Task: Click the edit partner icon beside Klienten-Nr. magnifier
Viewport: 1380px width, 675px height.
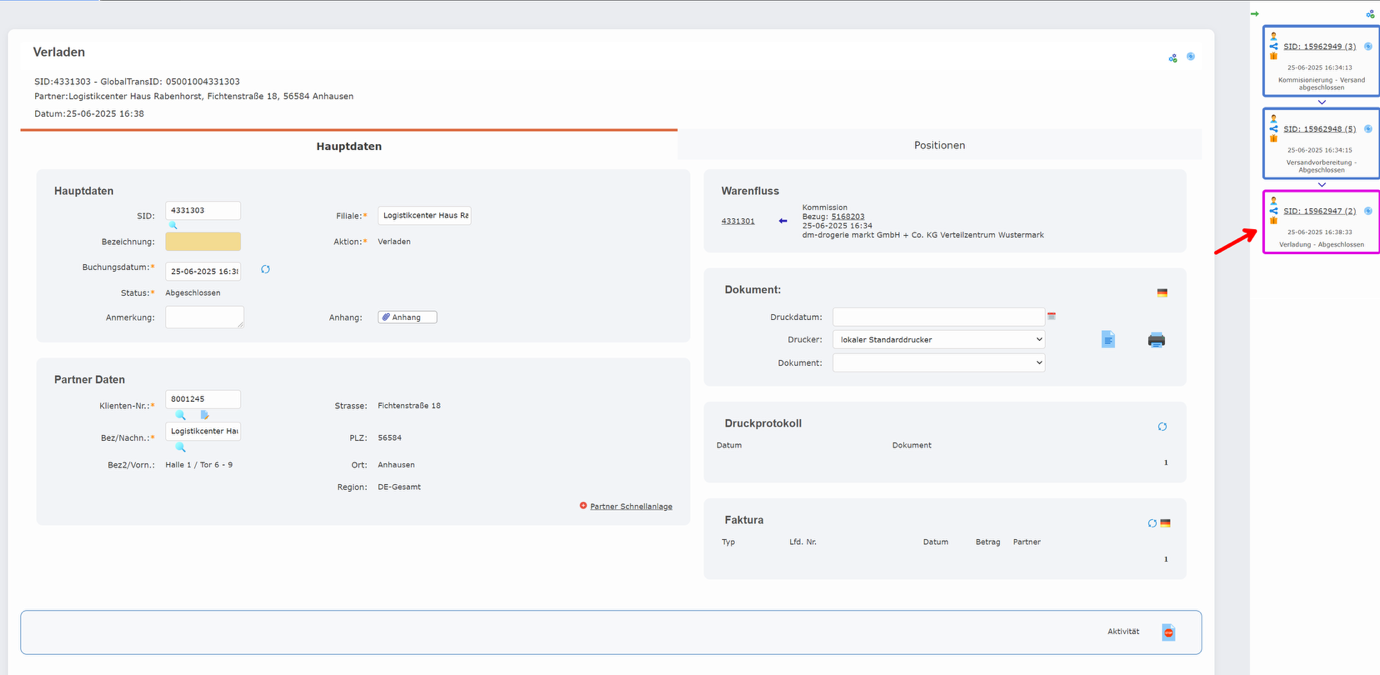Action: point(204,415)
